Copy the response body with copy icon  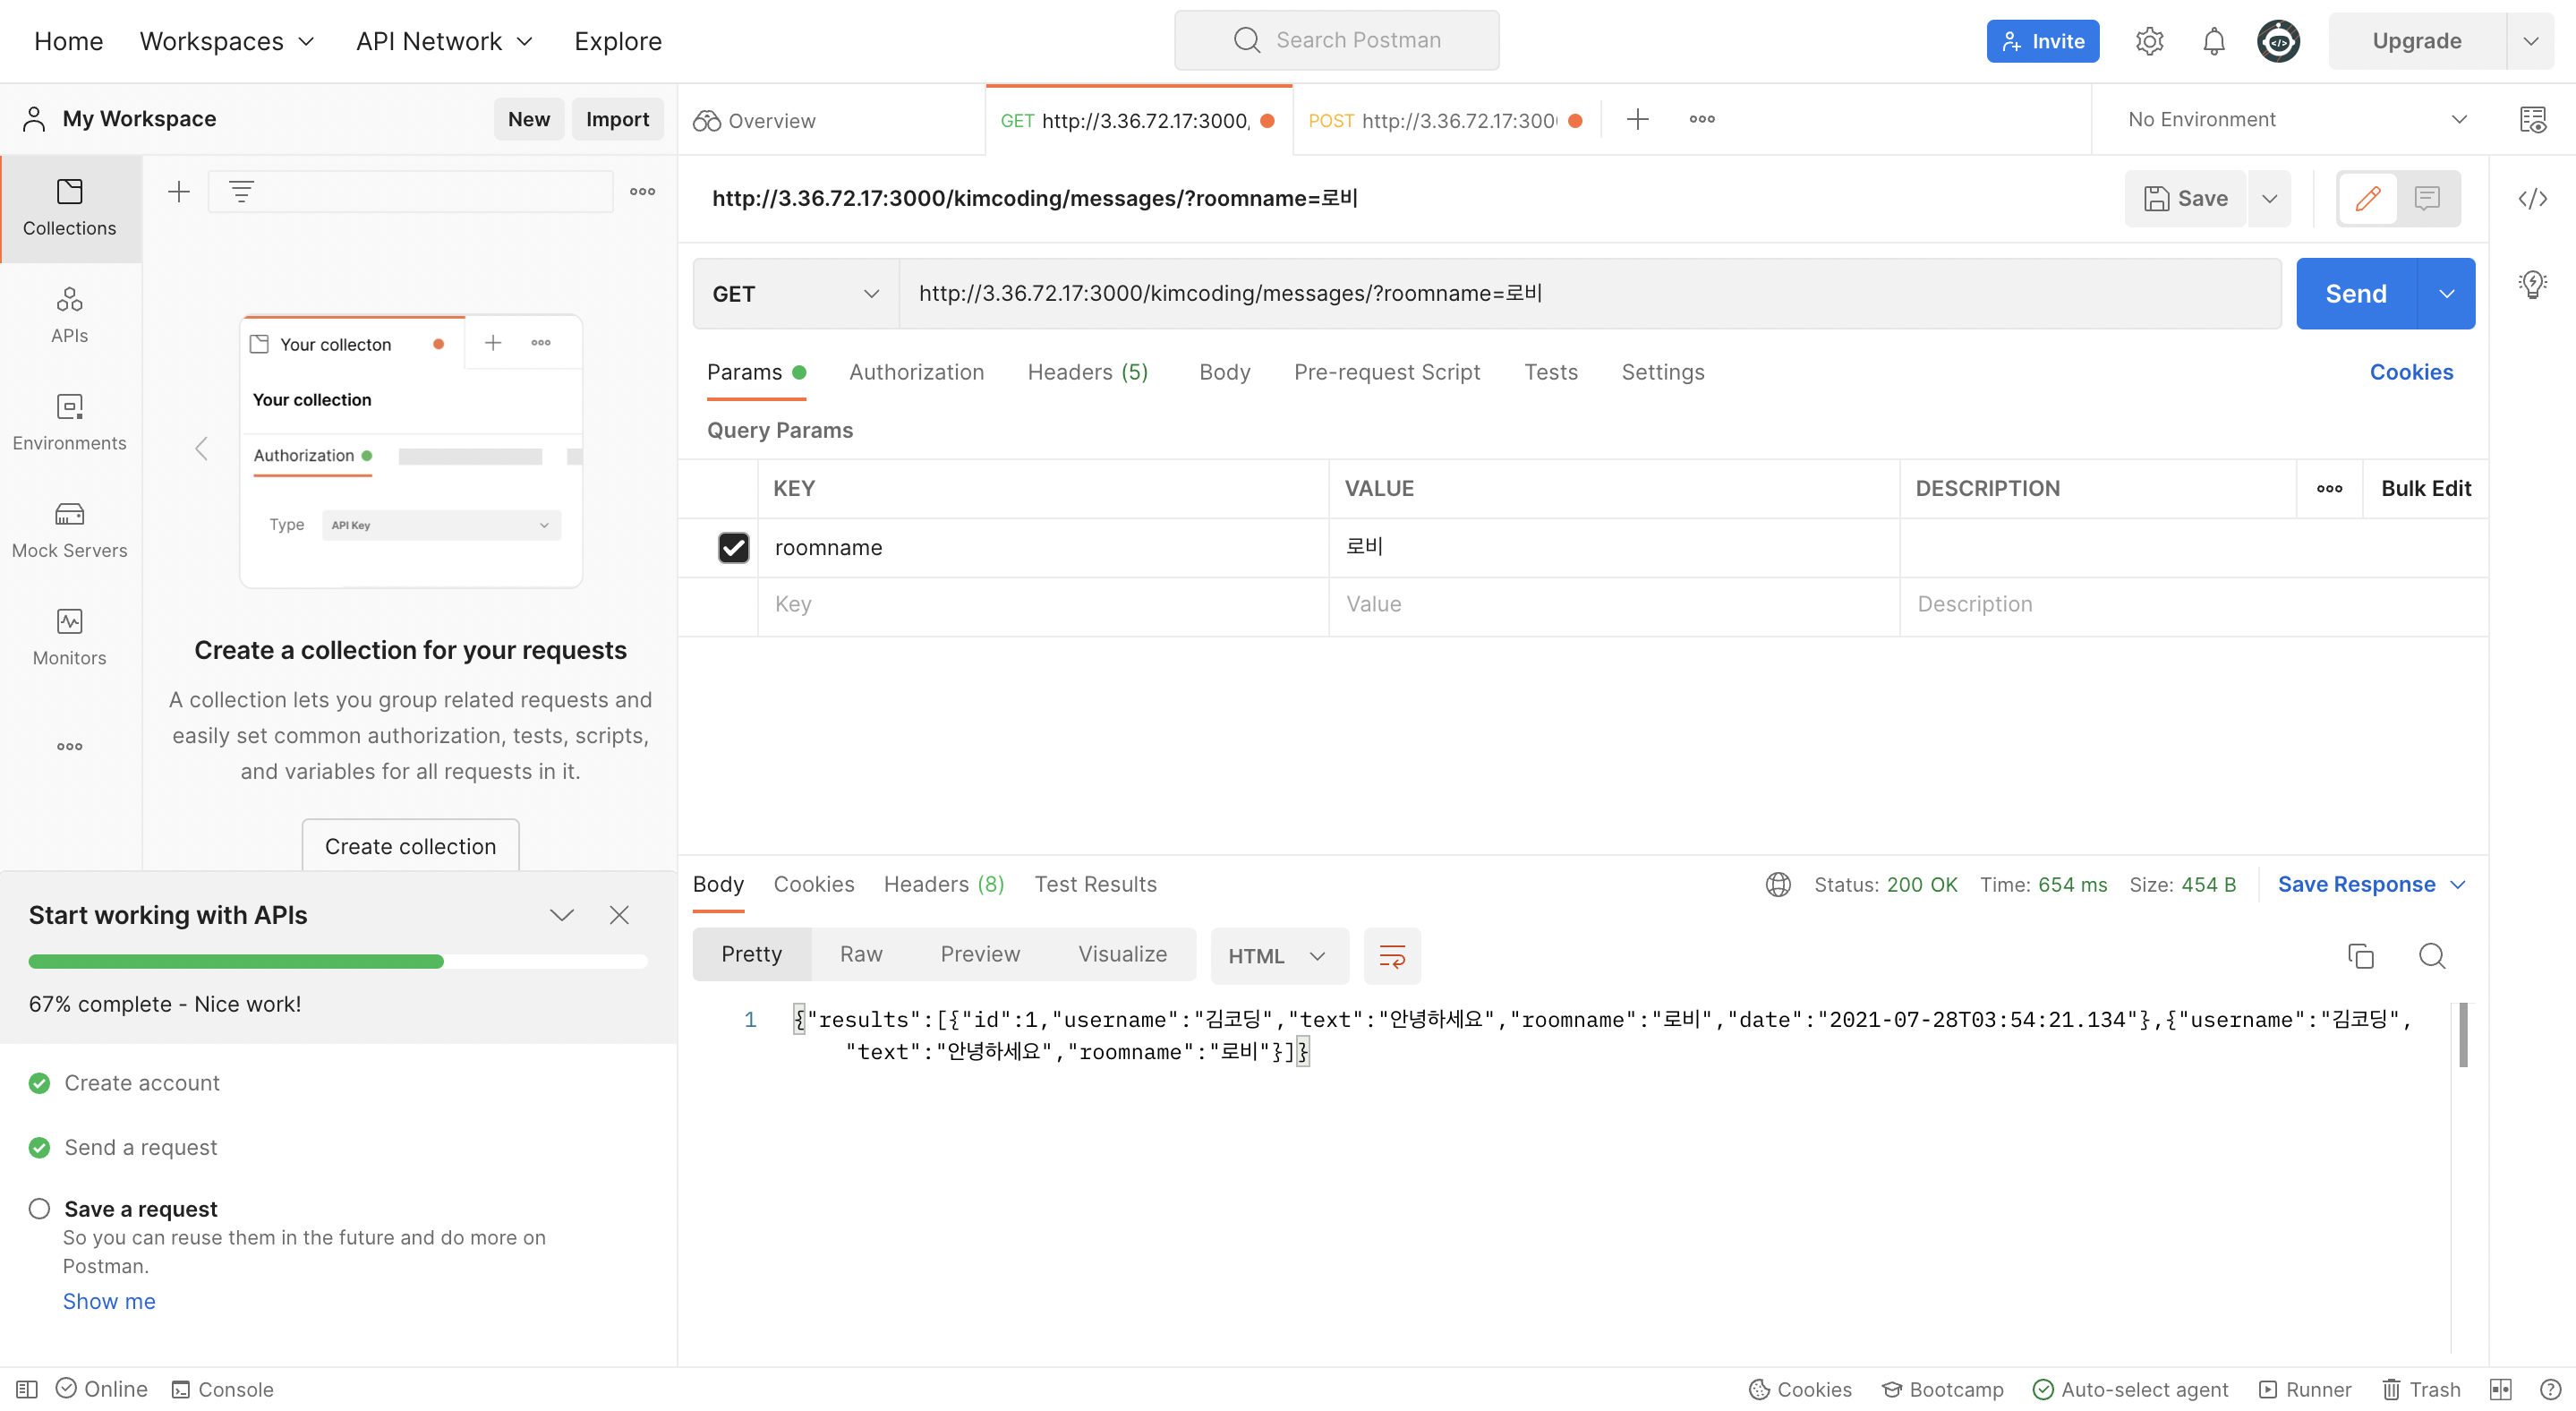[x=2360, y=956]
